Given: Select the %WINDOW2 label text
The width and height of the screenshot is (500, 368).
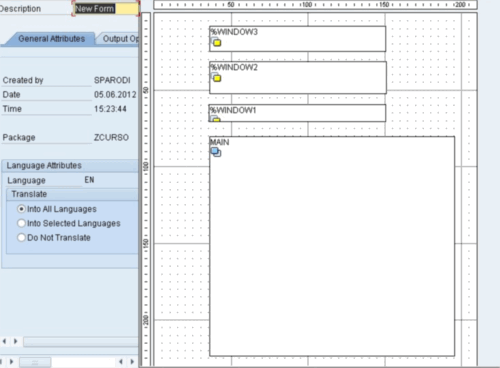Looking at the screenshot, I should (234, 67).
